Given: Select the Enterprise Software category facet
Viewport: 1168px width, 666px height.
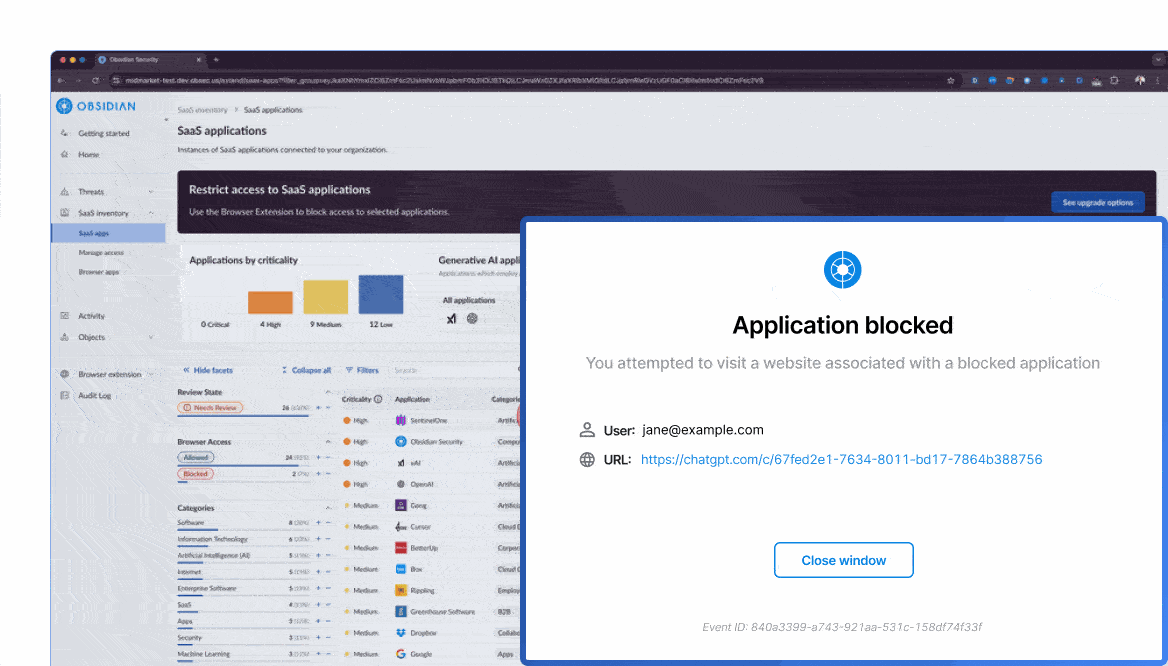Looking at the screenshot, I should click(x=207, y=589).
